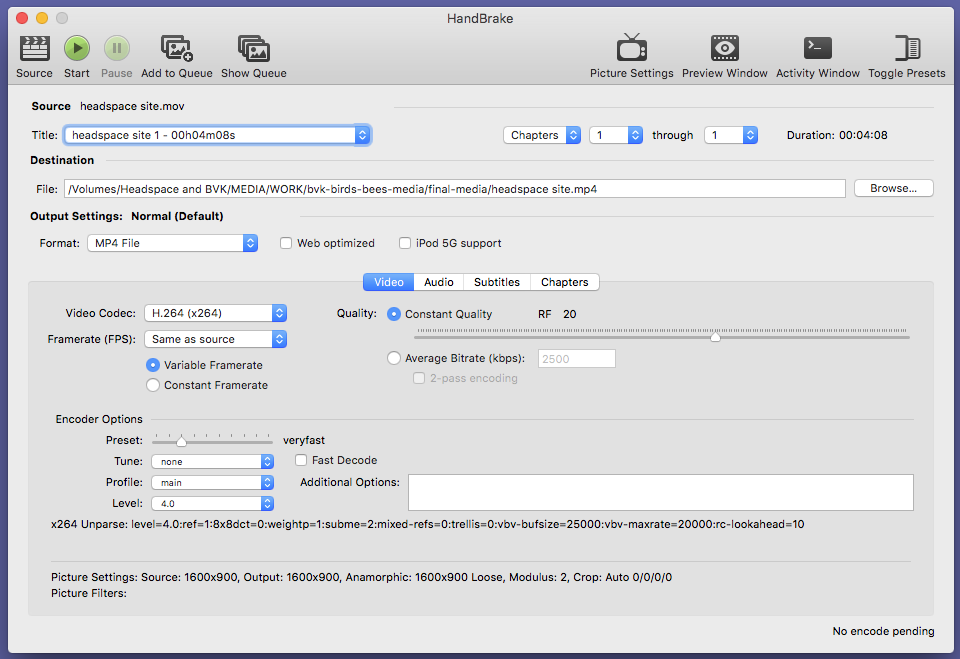Open the Chapters range type dropdown
This screenshot has height=659, width=960.
point(542,135)
